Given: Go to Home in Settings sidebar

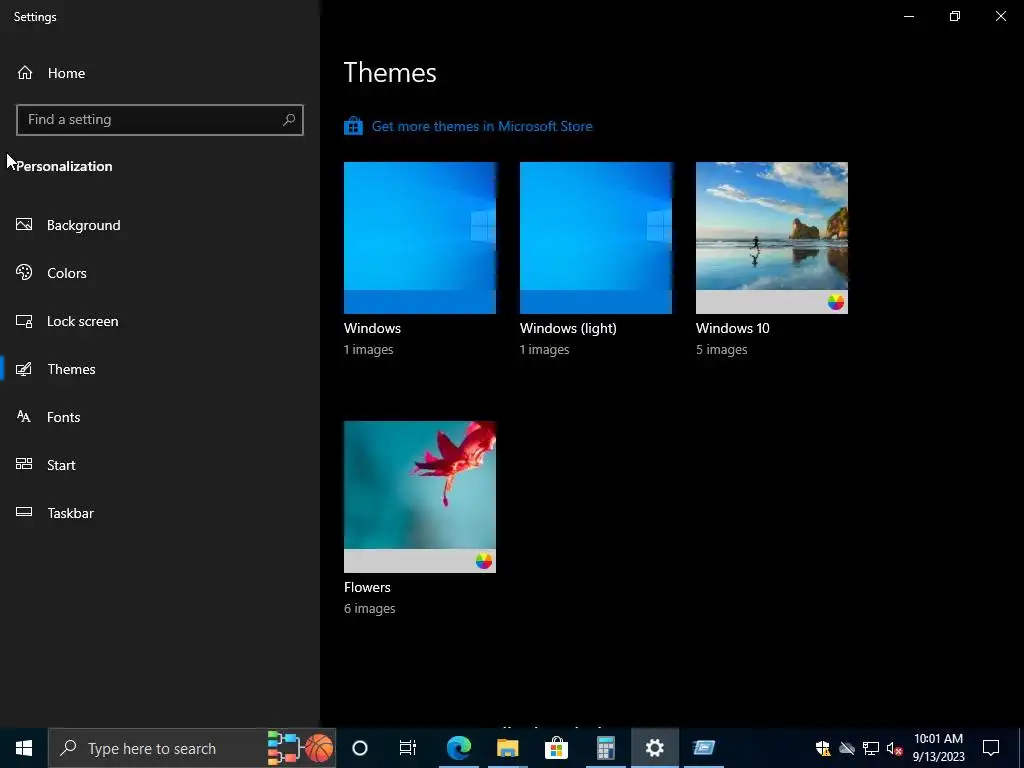Looking at the screenshot, I should pos(51,73).
